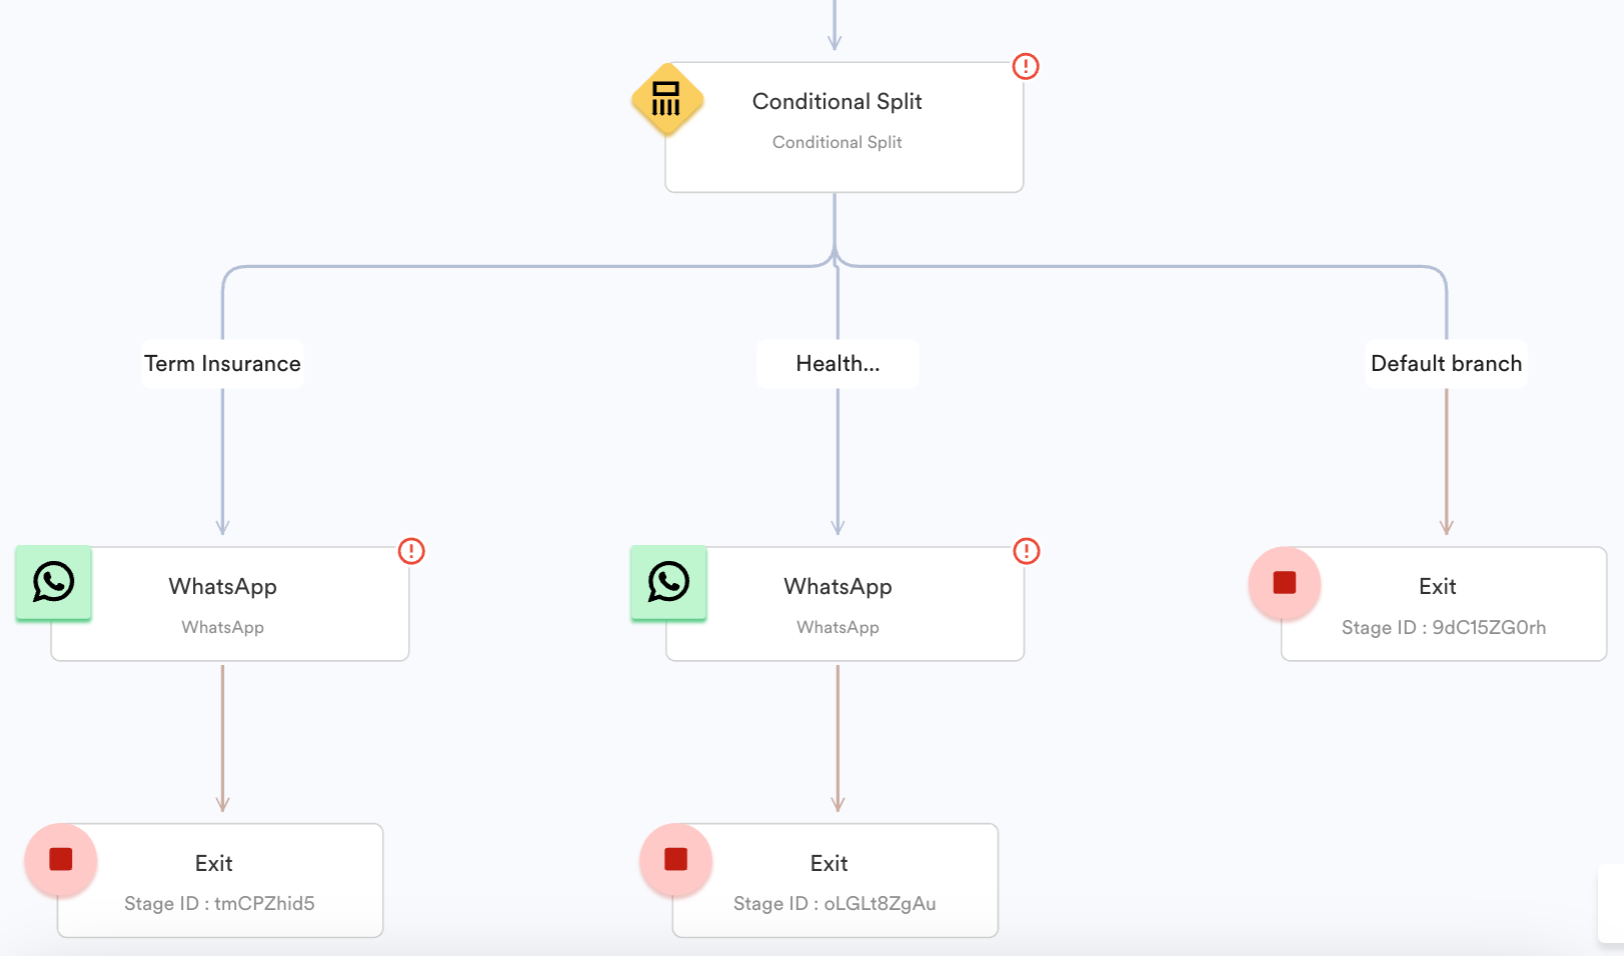Click connector arrow entering Conditional Split
Viewport: 1624px width, 956px height.
tap(834, 26)
